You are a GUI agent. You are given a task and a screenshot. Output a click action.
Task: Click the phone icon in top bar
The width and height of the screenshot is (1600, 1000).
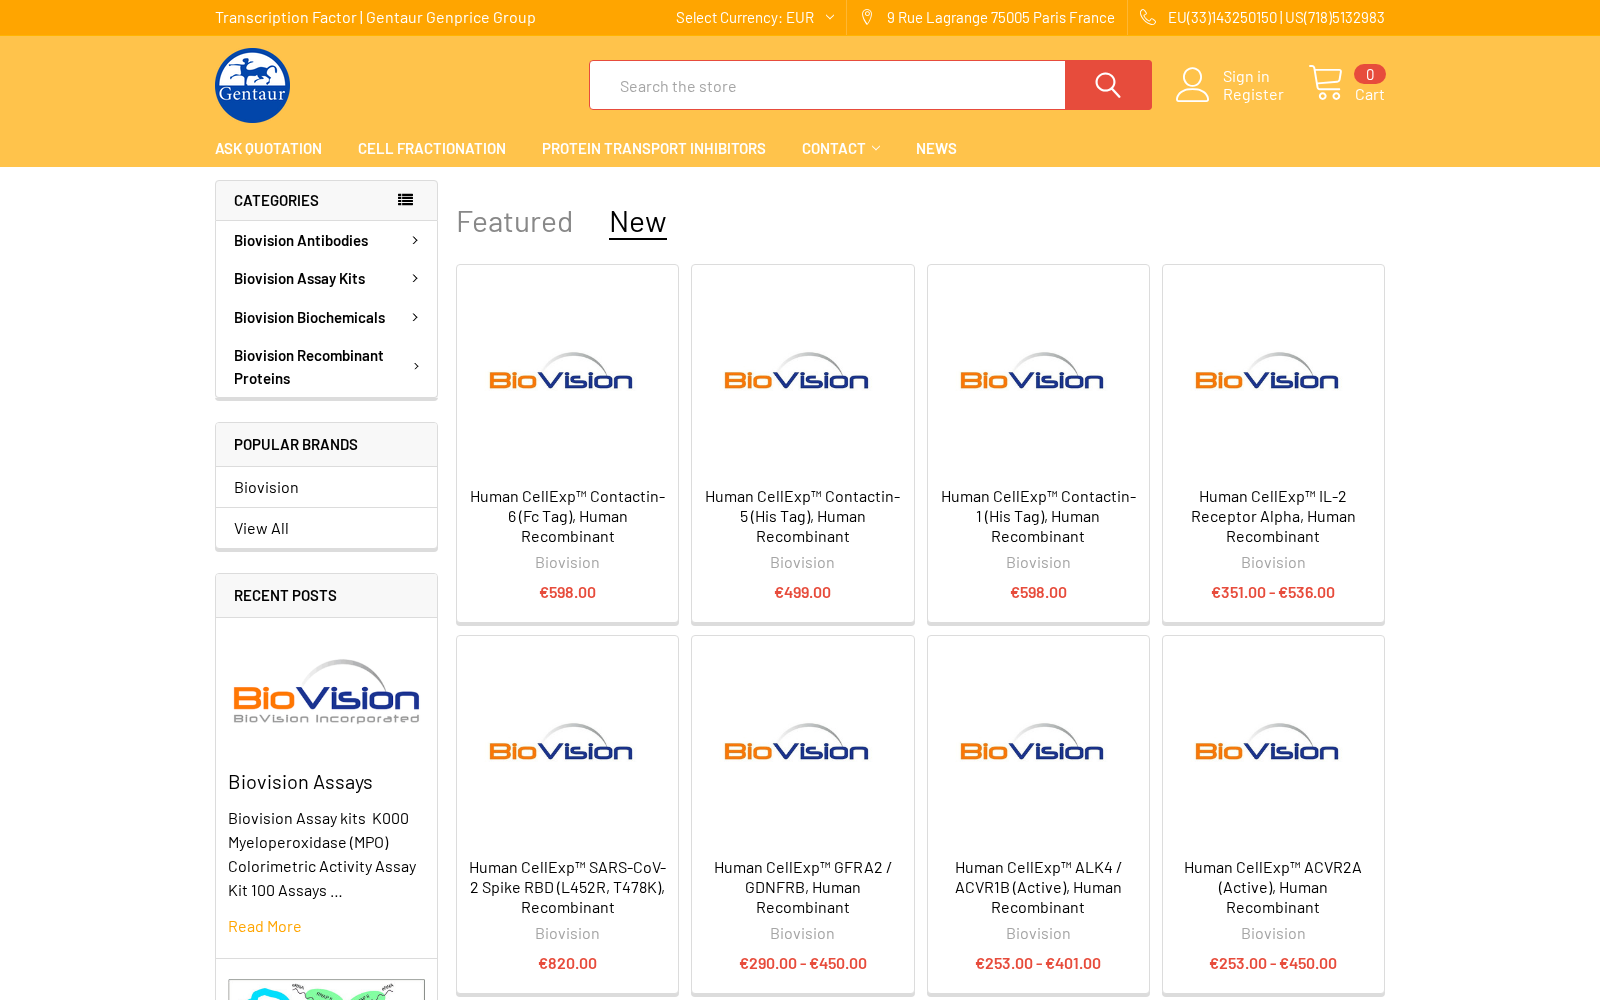coord(1148,17)
